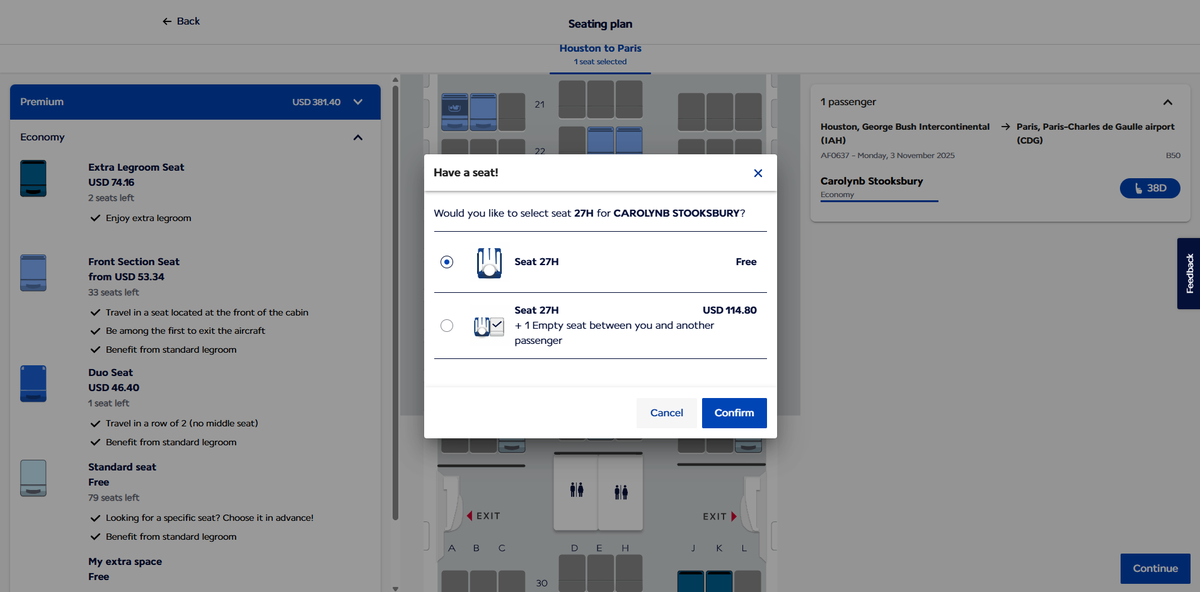Click the Duo Seat legend icon
Screen dimensions: 1200x592
(33, 383)
